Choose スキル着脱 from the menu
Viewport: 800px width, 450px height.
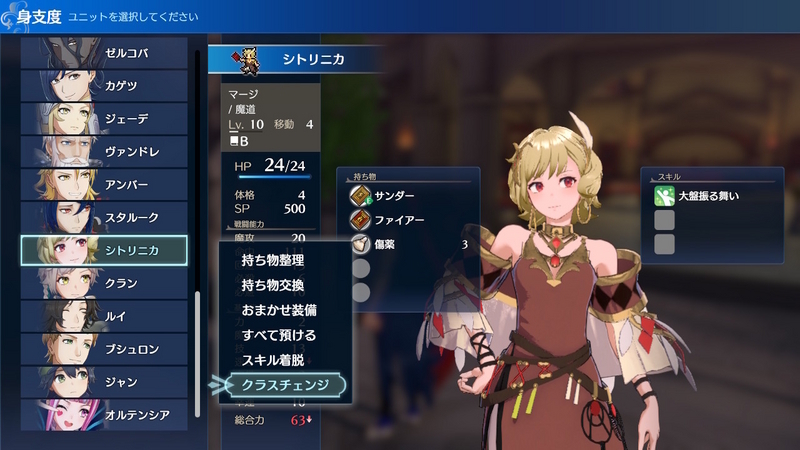point(273,360)
